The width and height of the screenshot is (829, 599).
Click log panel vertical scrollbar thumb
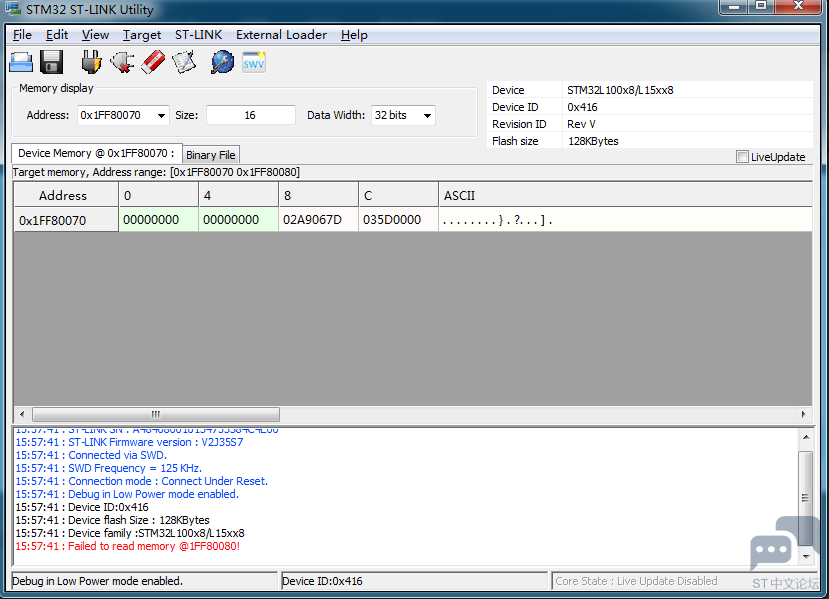[x=806, y=498]
